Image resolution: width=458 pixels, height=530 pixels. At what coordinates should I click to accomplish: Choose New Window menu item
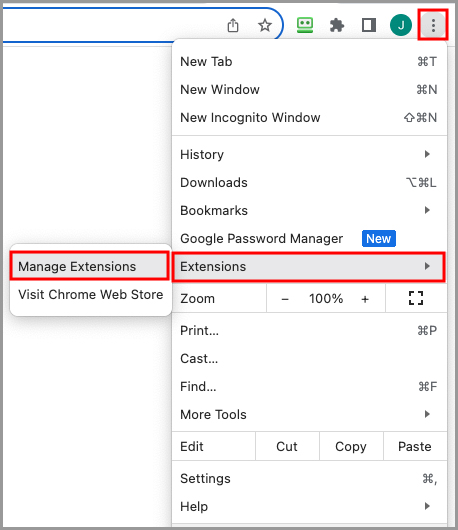[x=309, y=90]
